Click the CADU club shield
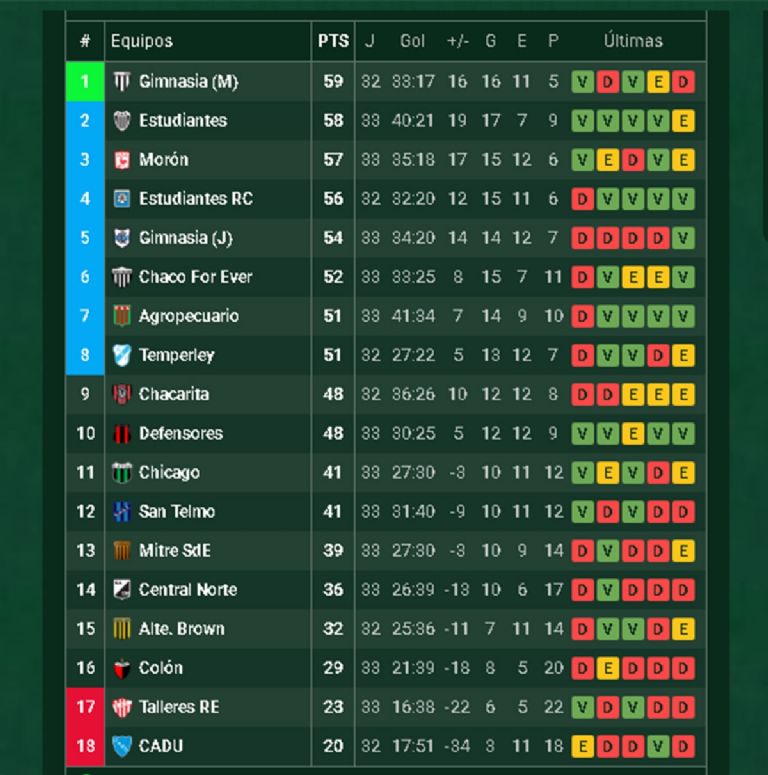Screen dimensions: 768x775 click(x=122, y=746)
